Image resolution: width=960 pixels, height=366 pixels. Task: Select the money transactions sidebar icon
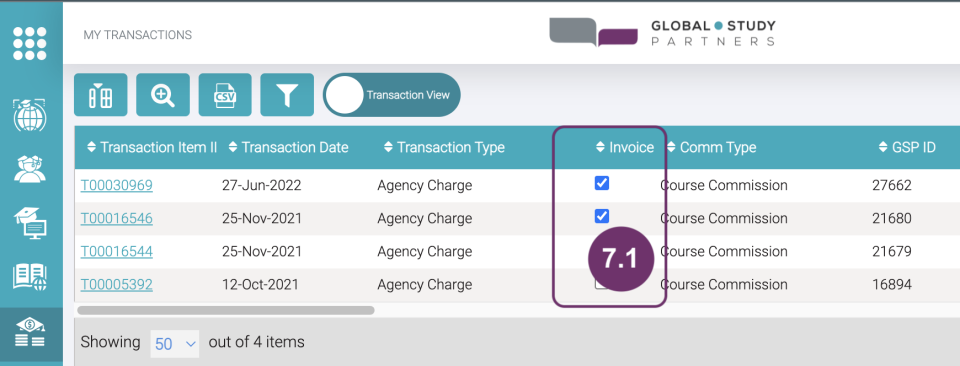point(29,334)
